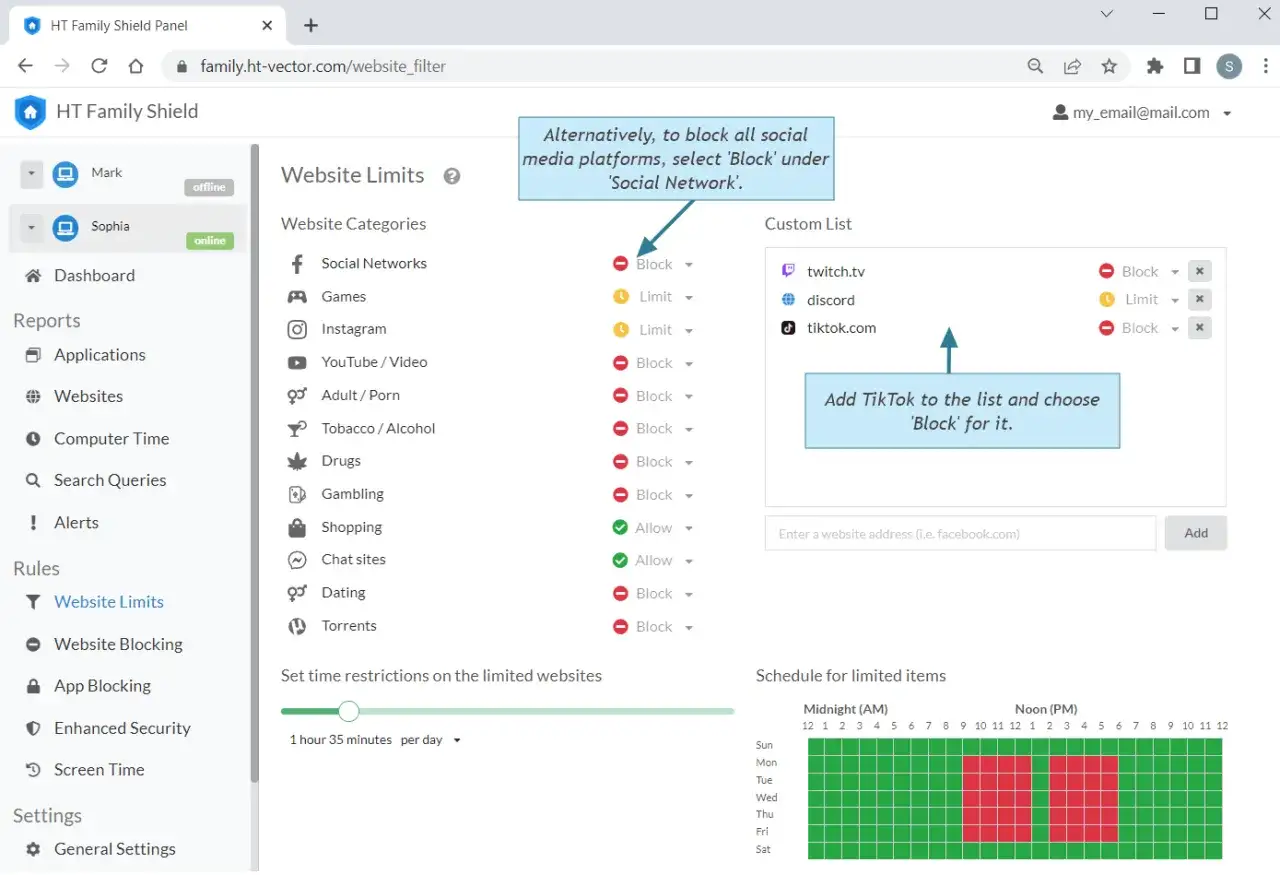Image resolution: width=1280 pixels, height=875 pixels.
Task: Click the messenger icon for Chat sites
Action: [x=297, y=560]
